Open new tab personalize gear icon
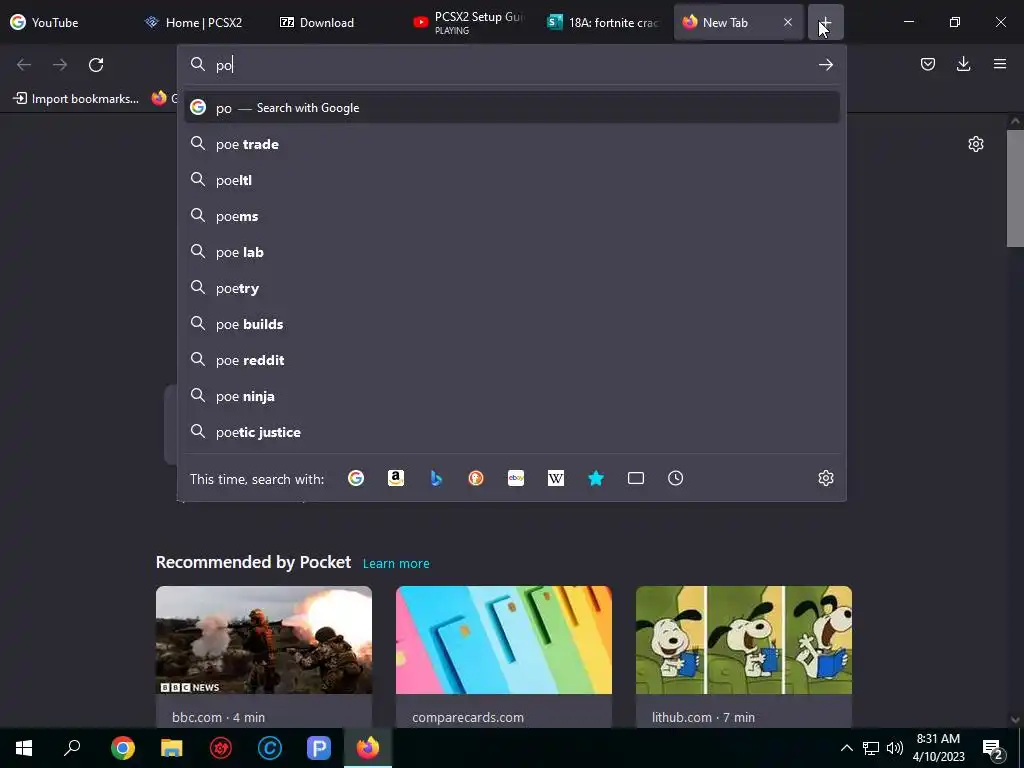This screenshot has width=1024, height=768. point(976,144)
